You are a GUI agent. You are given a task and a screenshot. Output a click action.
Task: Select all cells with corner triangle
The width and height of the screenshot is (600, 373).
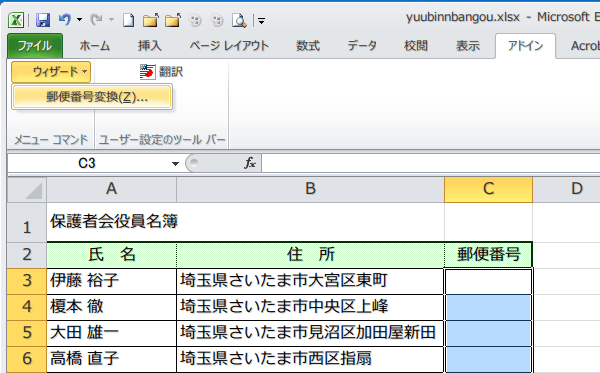[27, 190]
